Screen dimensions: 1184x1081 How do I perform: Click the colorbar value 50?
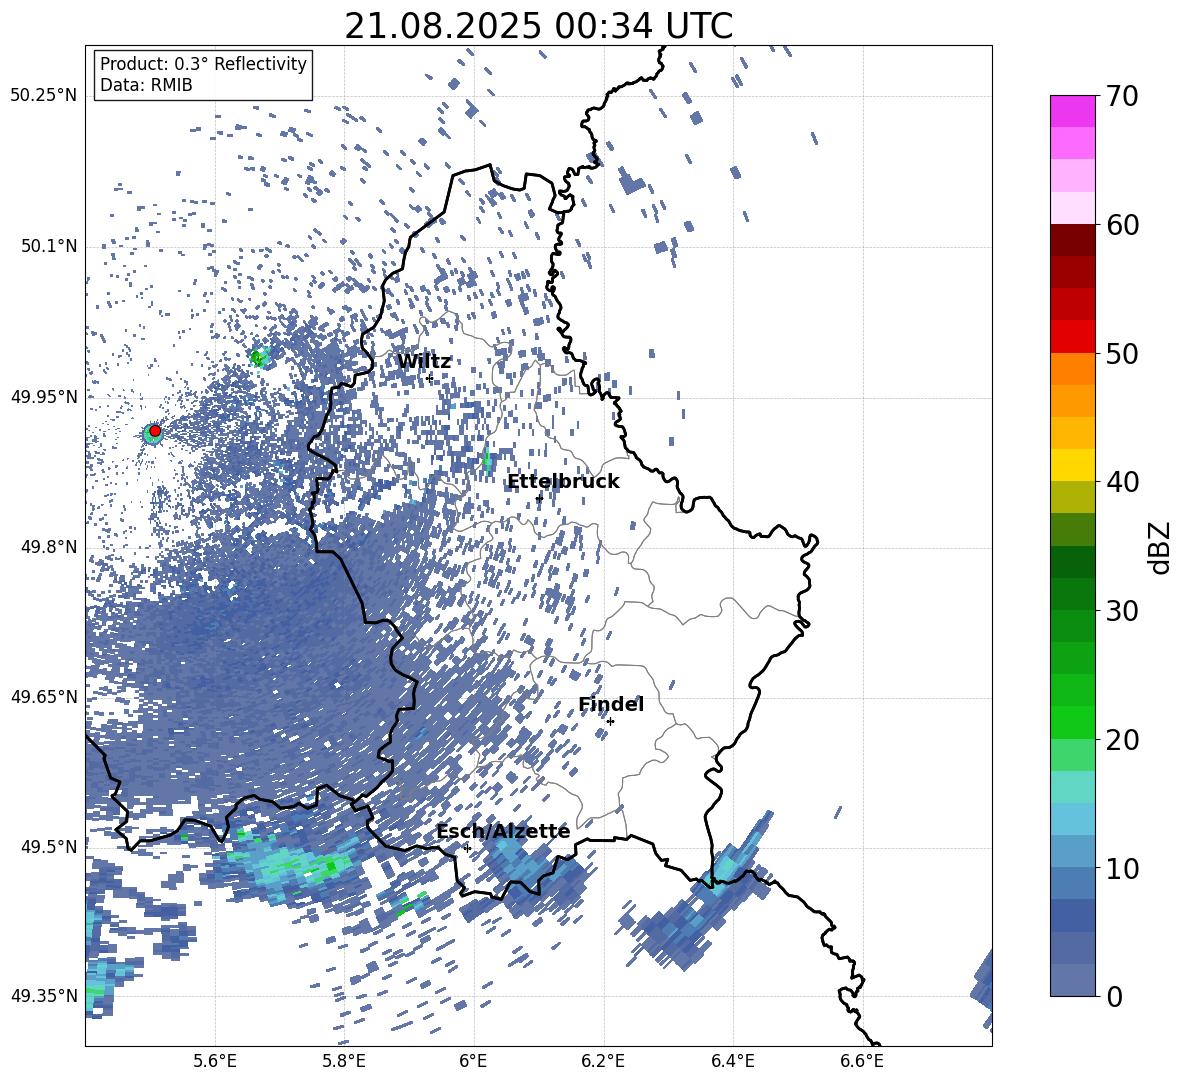1121,354
